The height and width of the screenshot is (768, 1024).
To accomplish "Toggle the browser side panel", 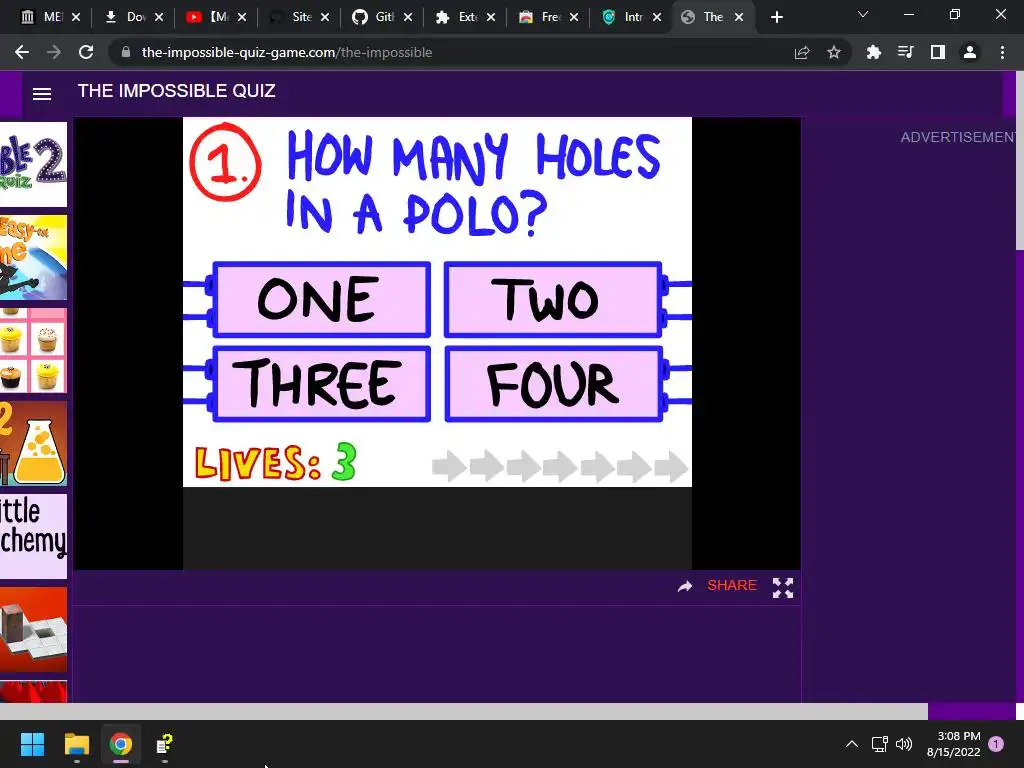I will [938, 52].
